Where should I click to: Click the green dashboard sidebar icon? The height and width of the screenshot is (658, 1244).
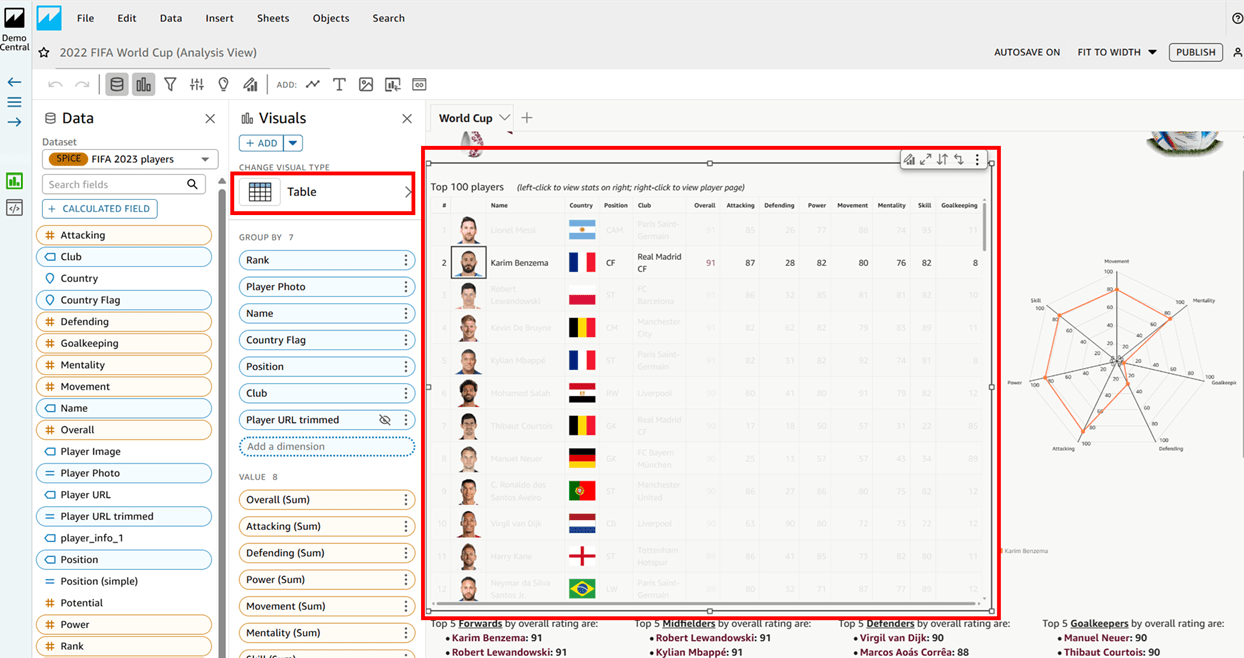pos(14,181)
